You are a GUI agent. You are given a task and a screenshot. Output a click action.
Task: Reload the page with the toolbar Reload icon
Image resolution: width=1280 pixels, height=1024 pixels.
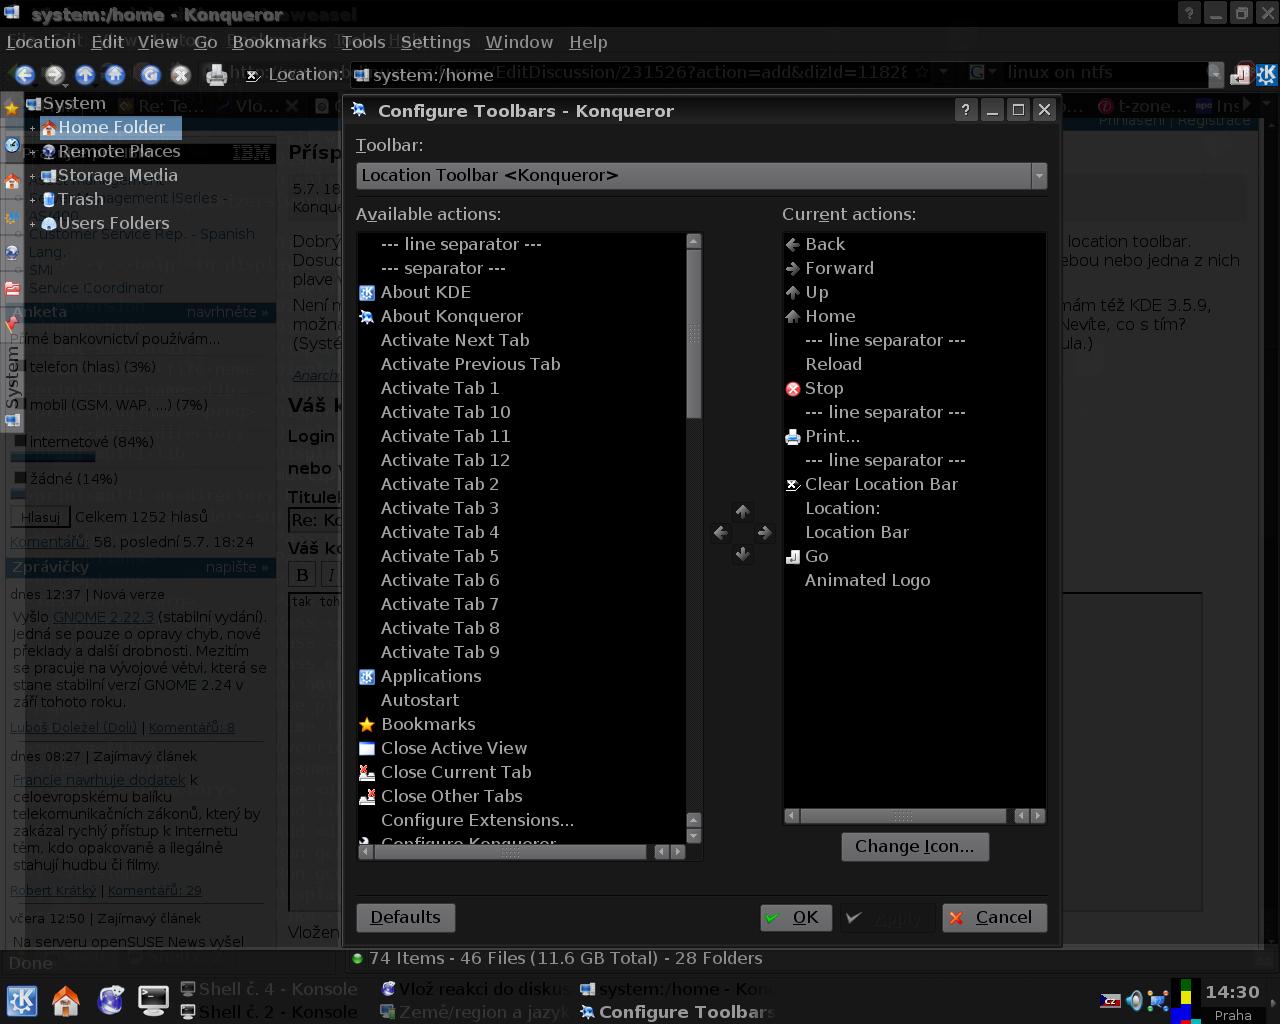[x=150, y=74]
